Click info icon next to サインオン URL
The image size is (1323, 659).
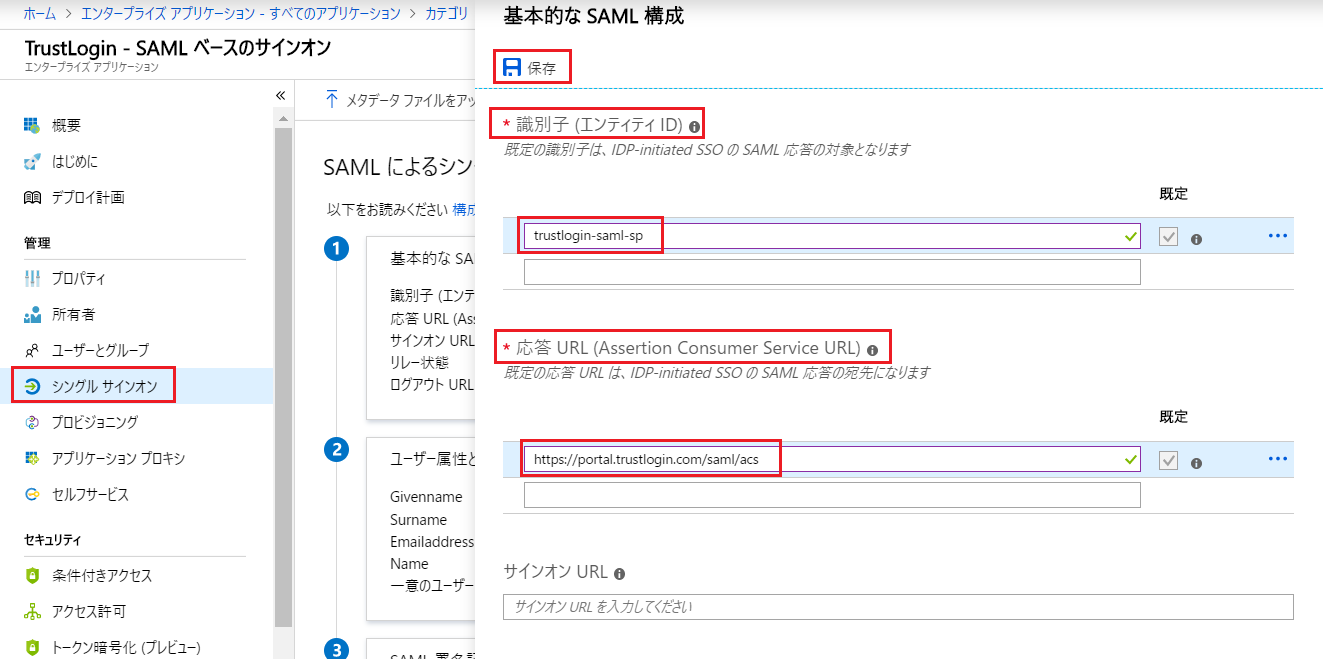(x=619, y=574)
